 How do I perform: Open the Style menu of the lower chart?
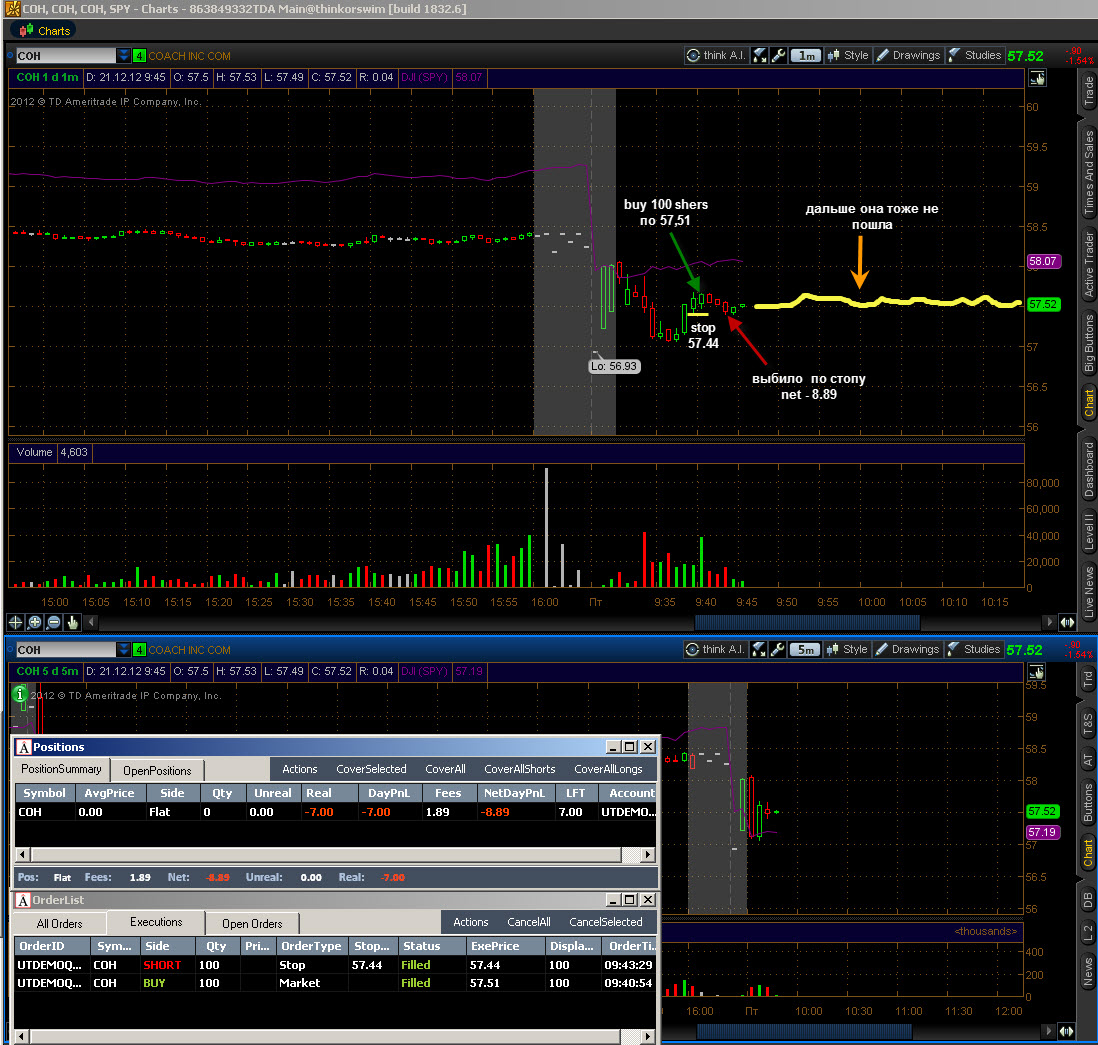tap(847, 649)
